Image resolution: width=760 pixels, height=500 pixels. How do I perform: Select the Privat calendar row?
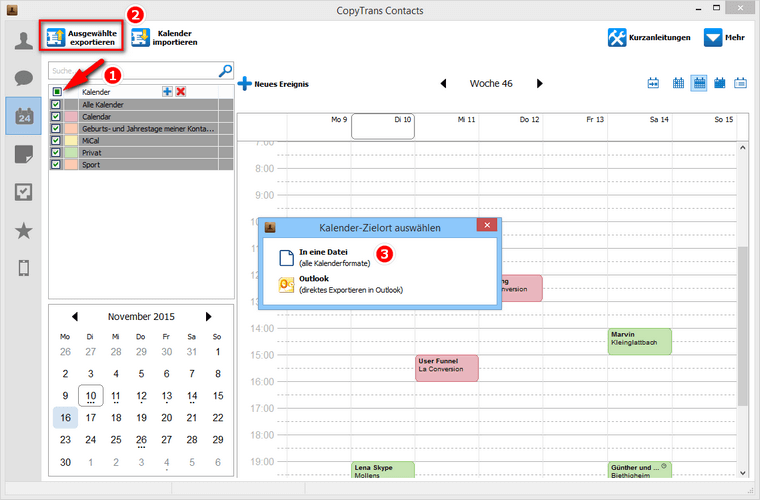point(141,153)
